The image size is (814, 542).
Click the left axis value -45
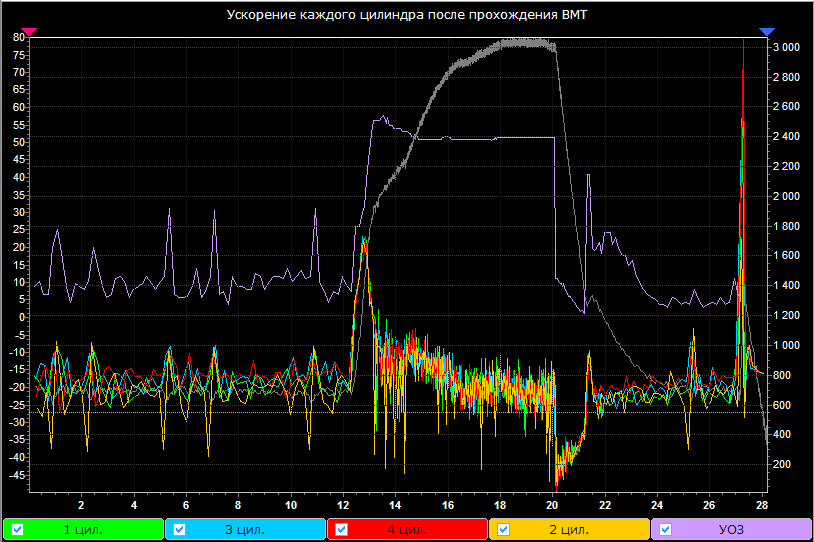pyautogui.click(x=17, y=475)
